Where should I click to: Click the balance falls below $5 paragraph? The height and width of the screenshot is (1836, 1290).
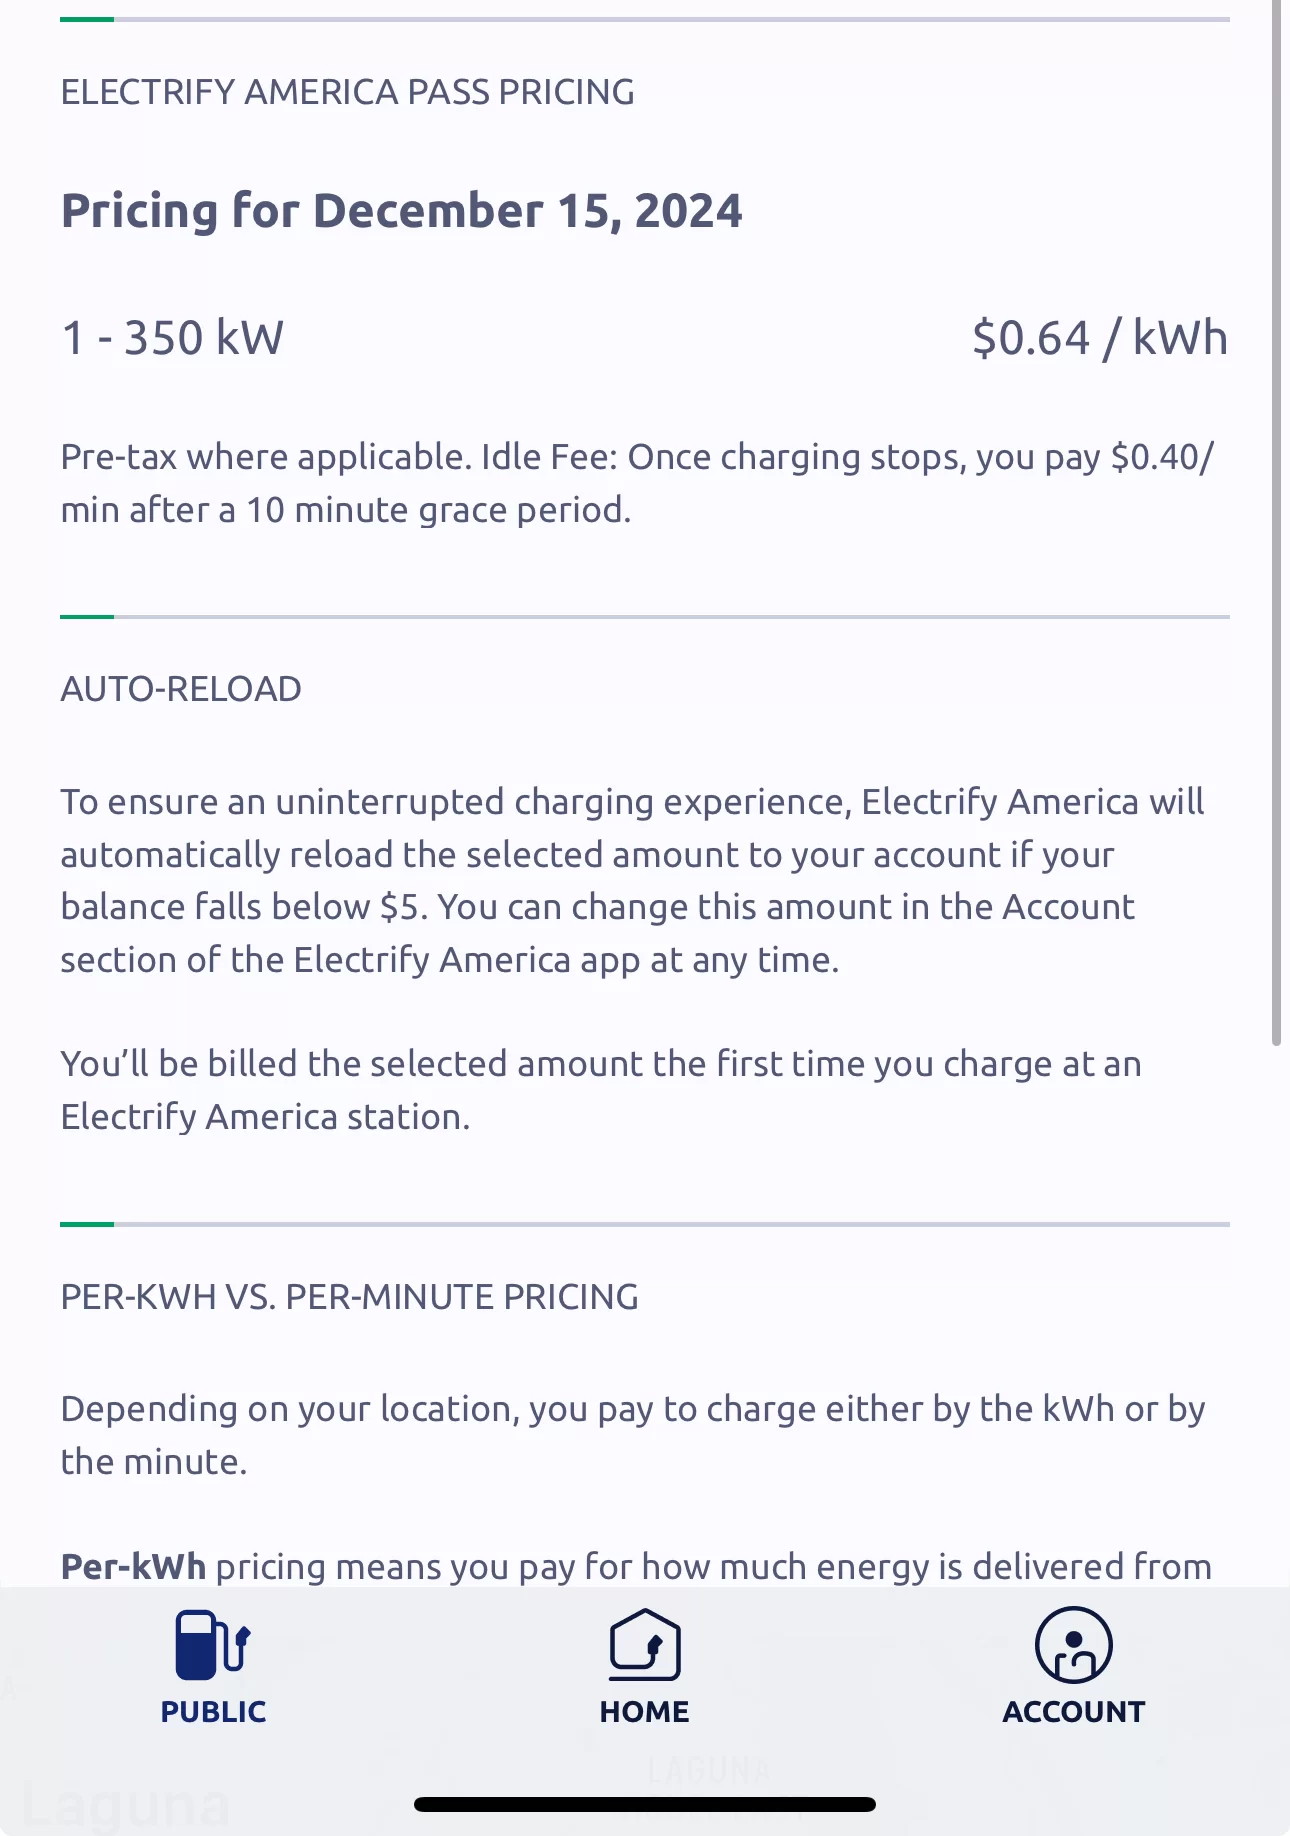(633, 881)
